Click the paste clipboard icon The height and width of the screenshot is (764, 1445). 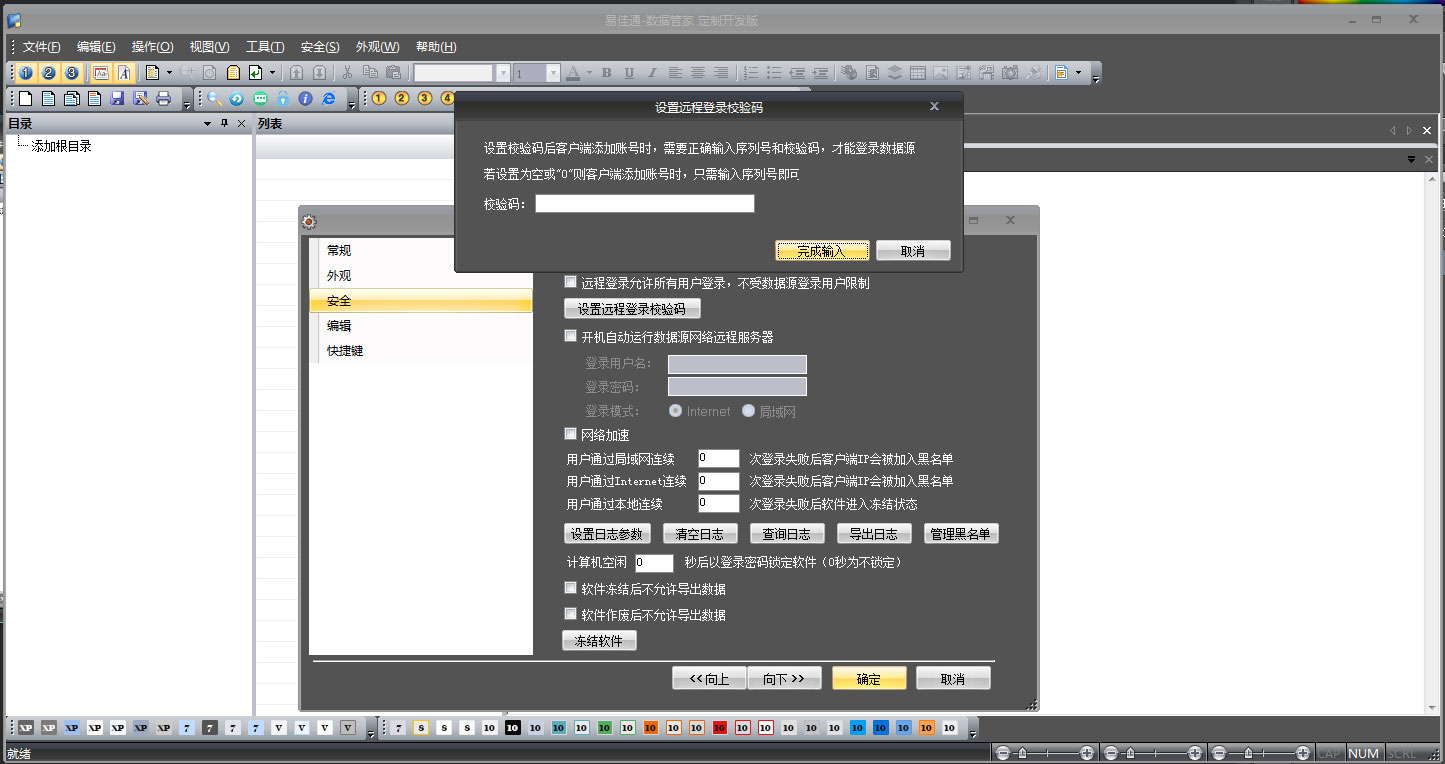coord(394,73)
